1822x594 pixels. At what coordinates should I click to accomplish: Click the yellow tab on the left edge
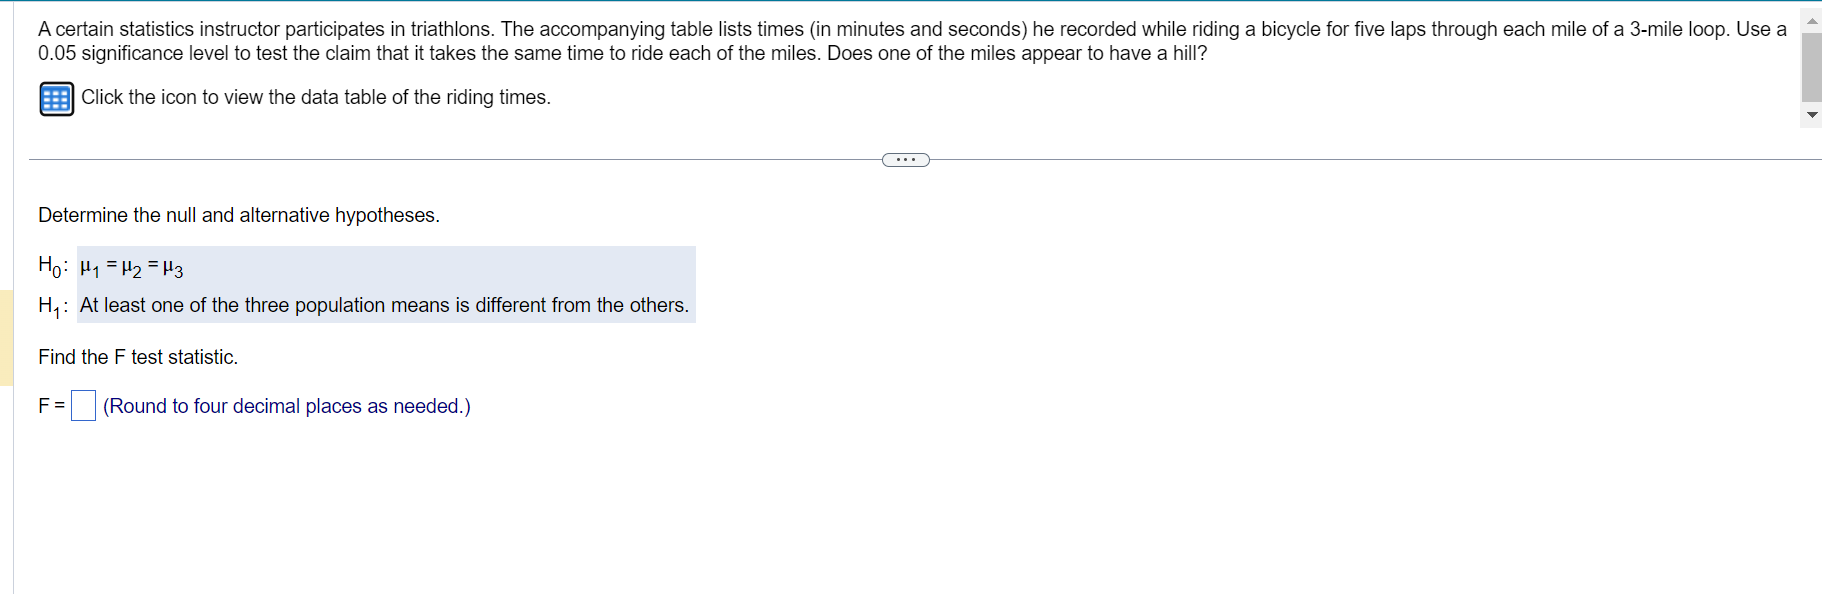(3, 335)
